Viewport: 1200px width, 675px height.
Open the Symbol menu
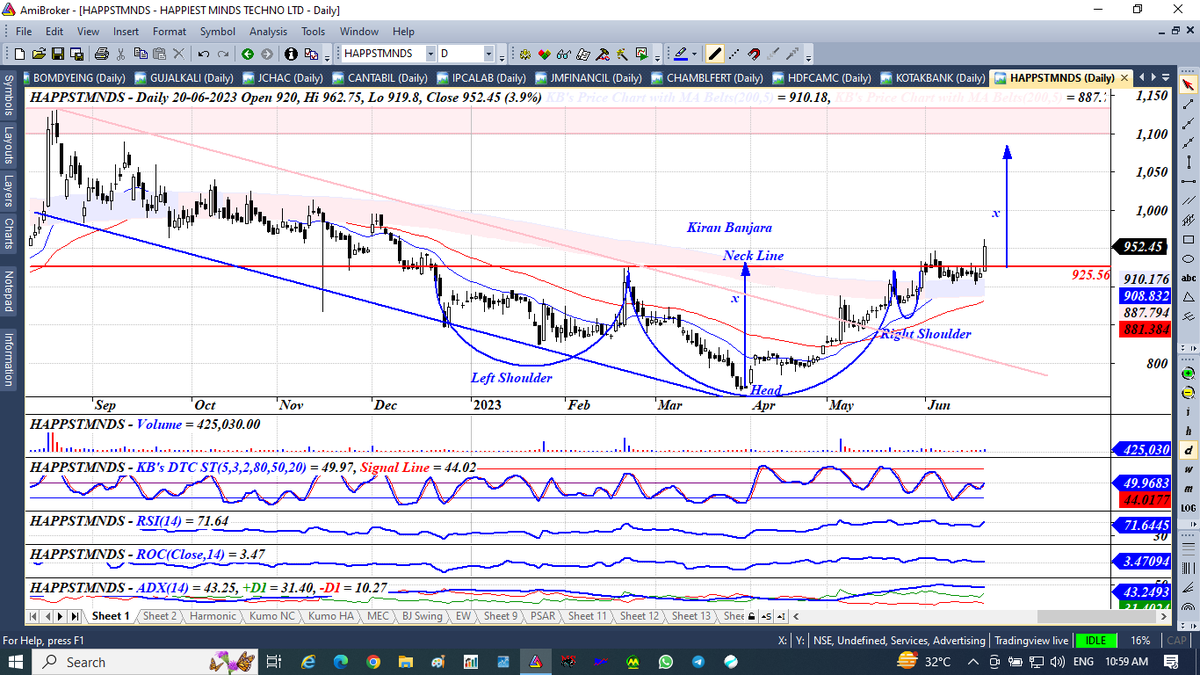pos(217,31)
